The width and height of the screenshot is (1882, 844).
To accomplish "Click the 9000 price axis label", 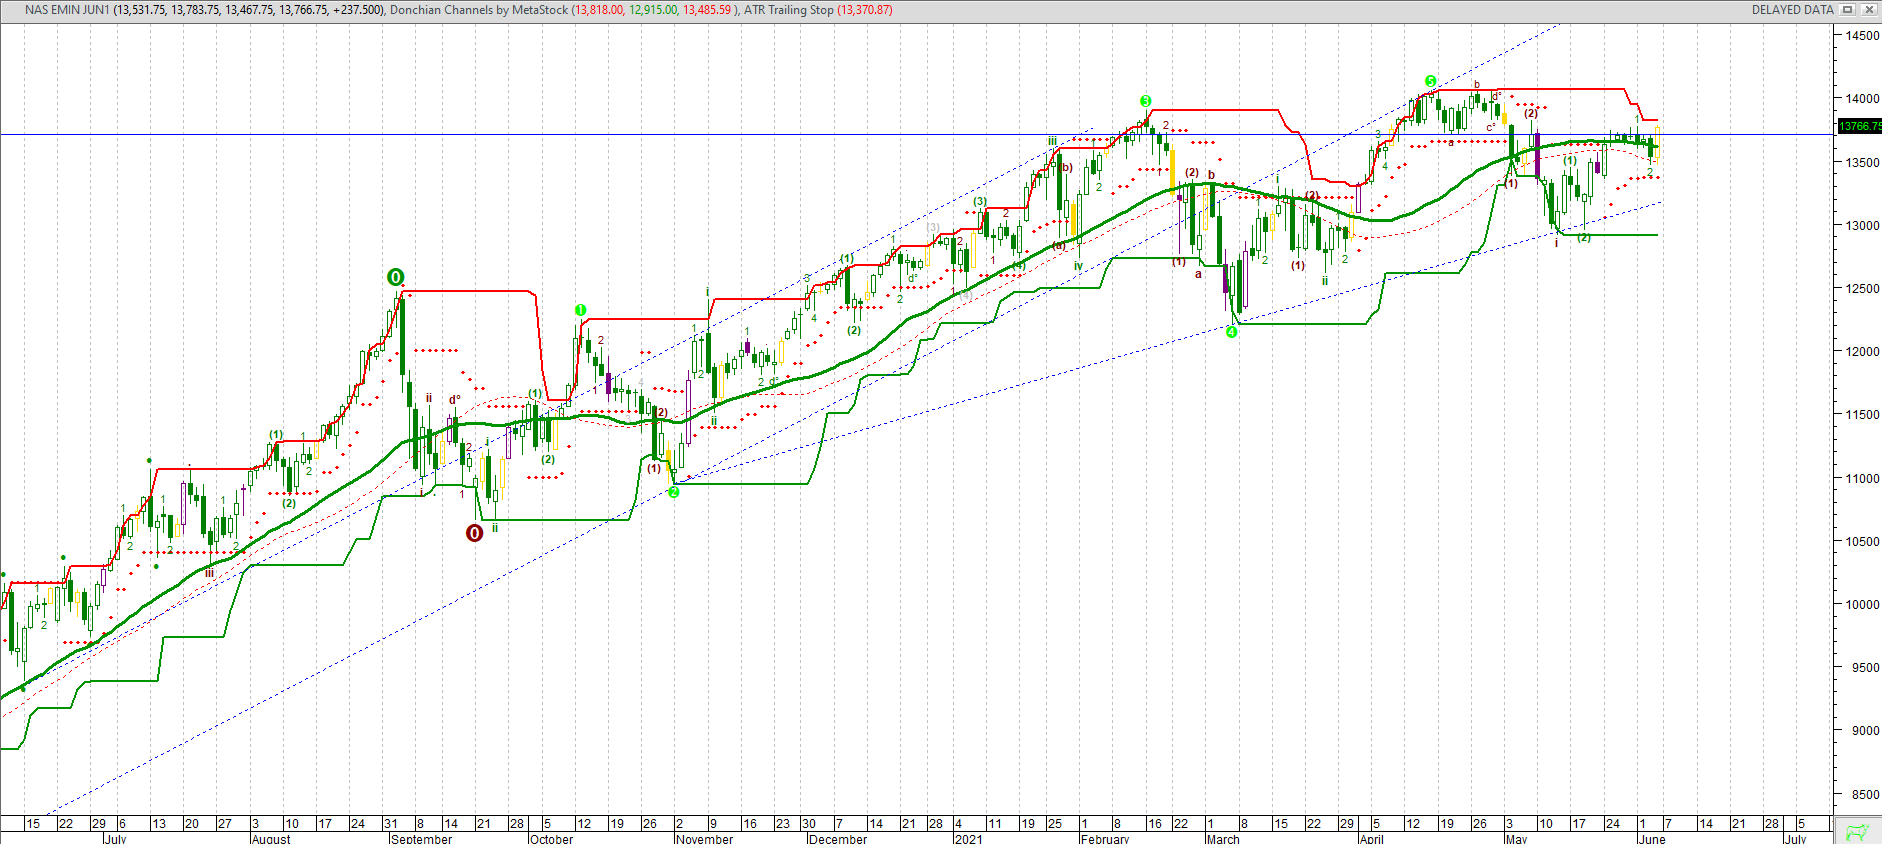I will (x=1865, y=730).
